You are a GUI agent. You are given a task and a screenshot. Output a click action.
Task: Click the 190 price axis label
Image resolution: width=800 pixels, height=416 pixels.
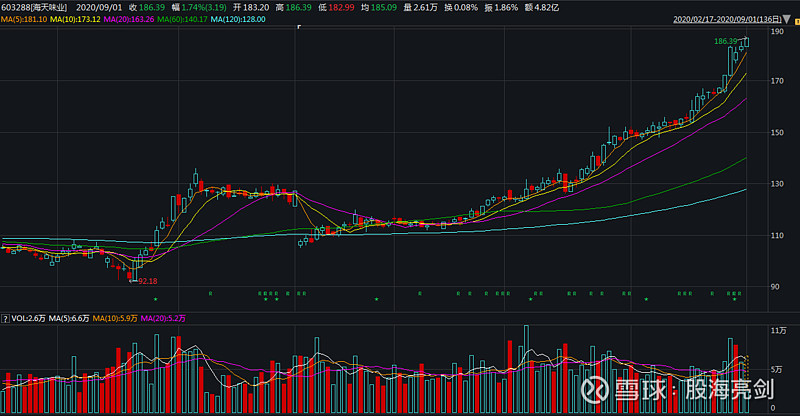777,32
